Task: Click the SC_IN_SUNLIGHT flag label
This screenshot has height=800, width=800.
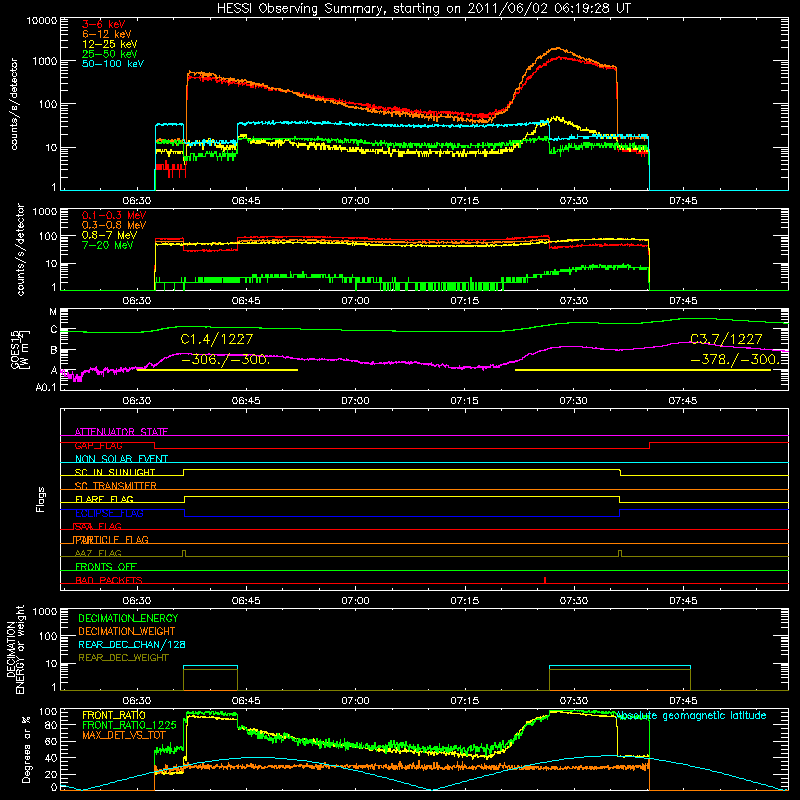Action: tap(115, 472)
